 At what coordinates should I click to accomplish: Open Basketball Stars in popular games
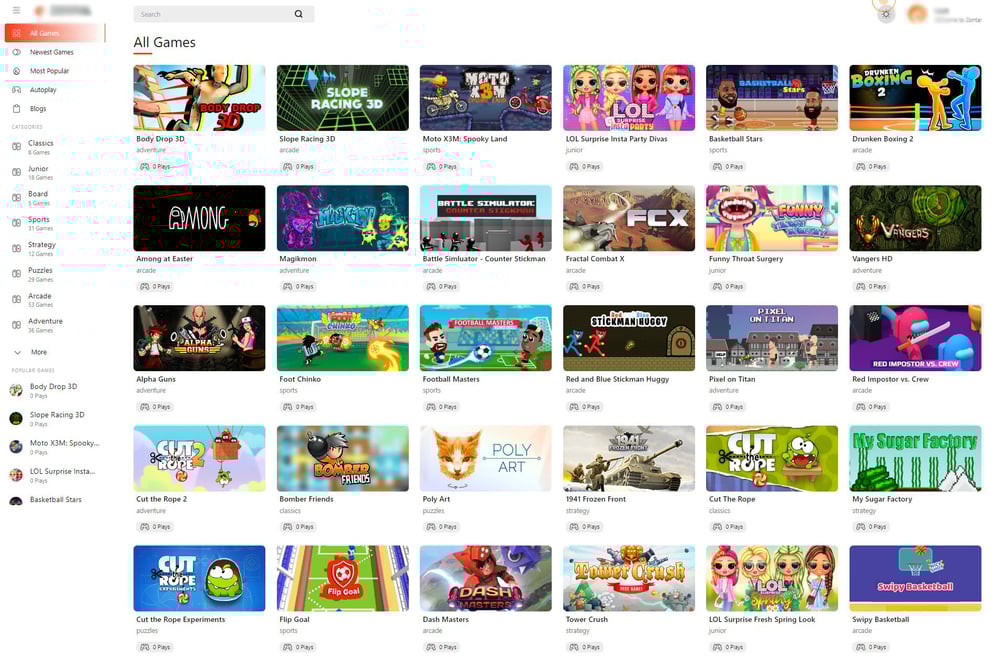pos(54,500)
